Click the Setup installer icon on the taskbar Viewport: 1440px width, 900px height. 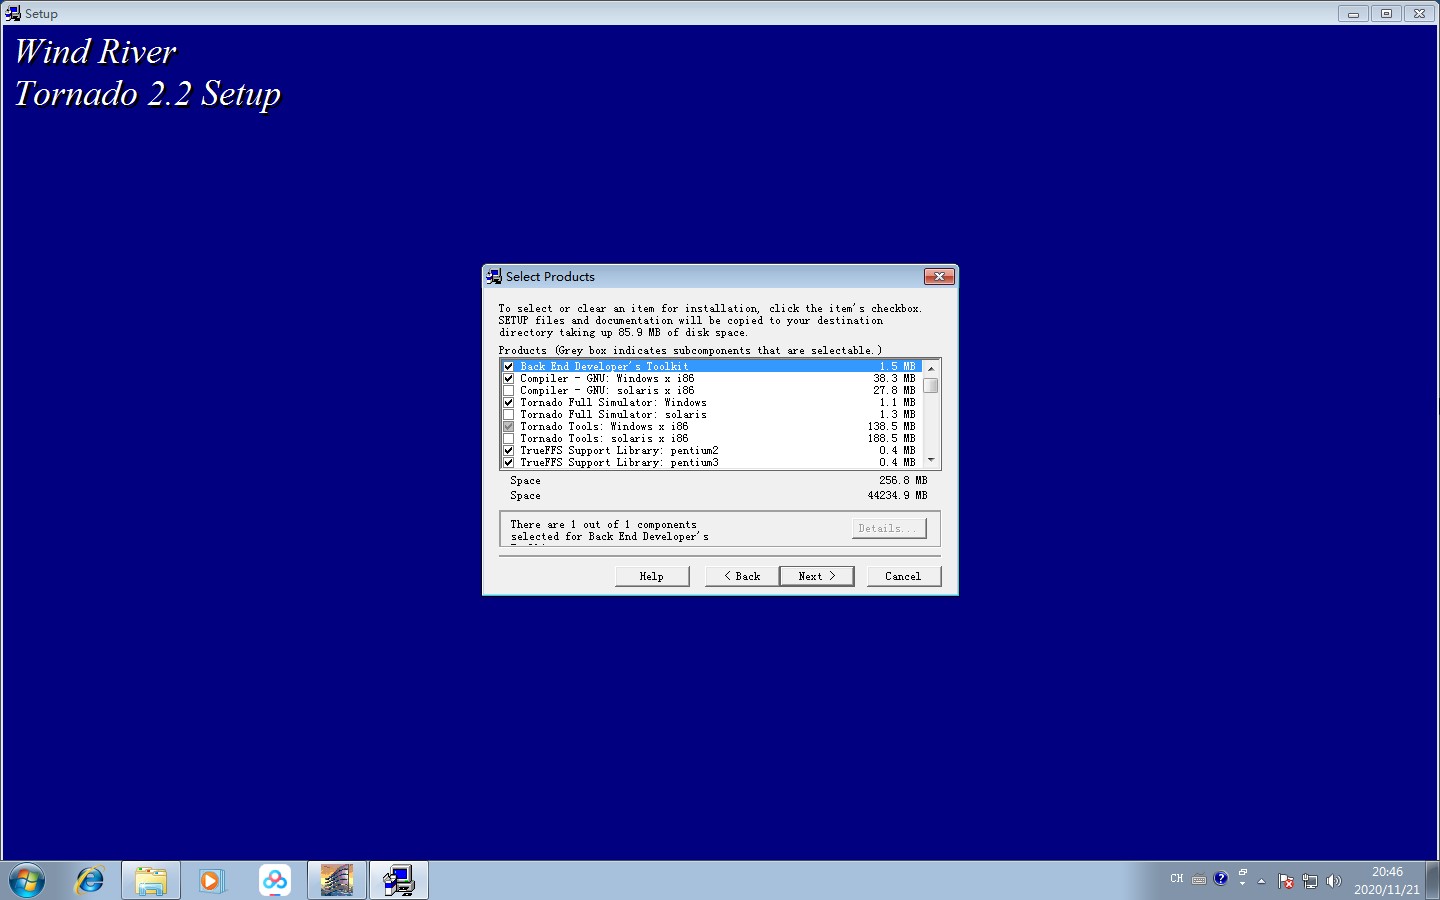(x=398, y=880)
